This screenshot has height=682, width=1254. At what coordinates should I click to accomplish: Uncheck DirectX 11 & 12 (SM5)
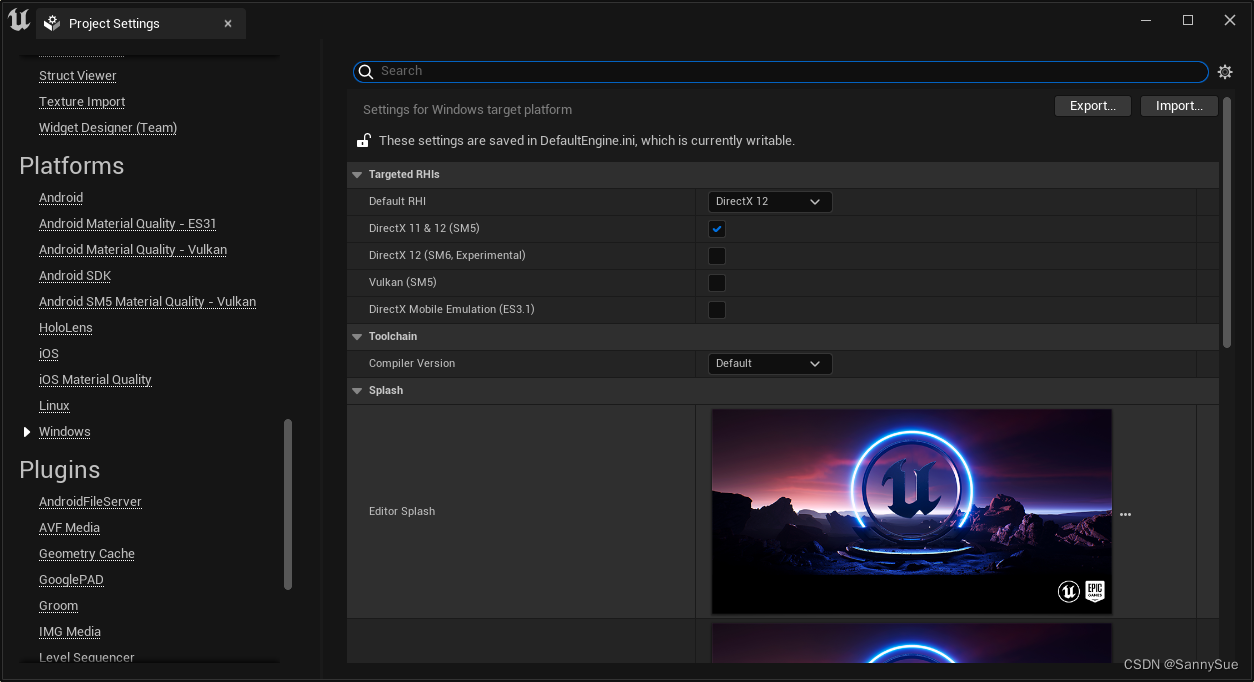[x=717, y=229]
